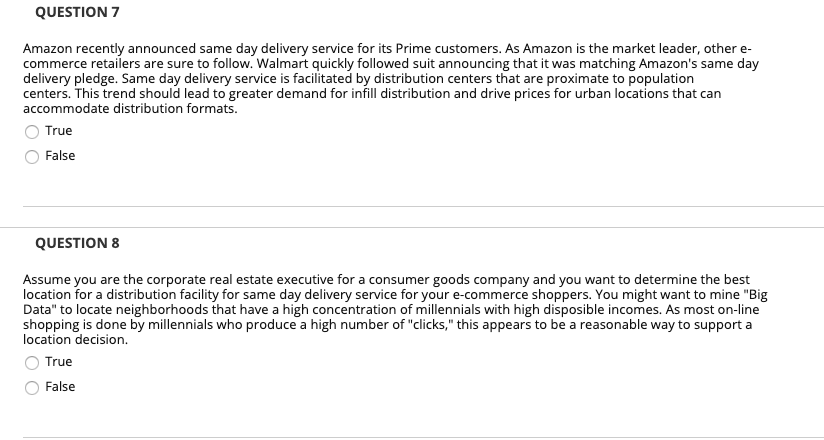
Task: Select False radio button for Question 8
Action: click(x=32, y=387)
